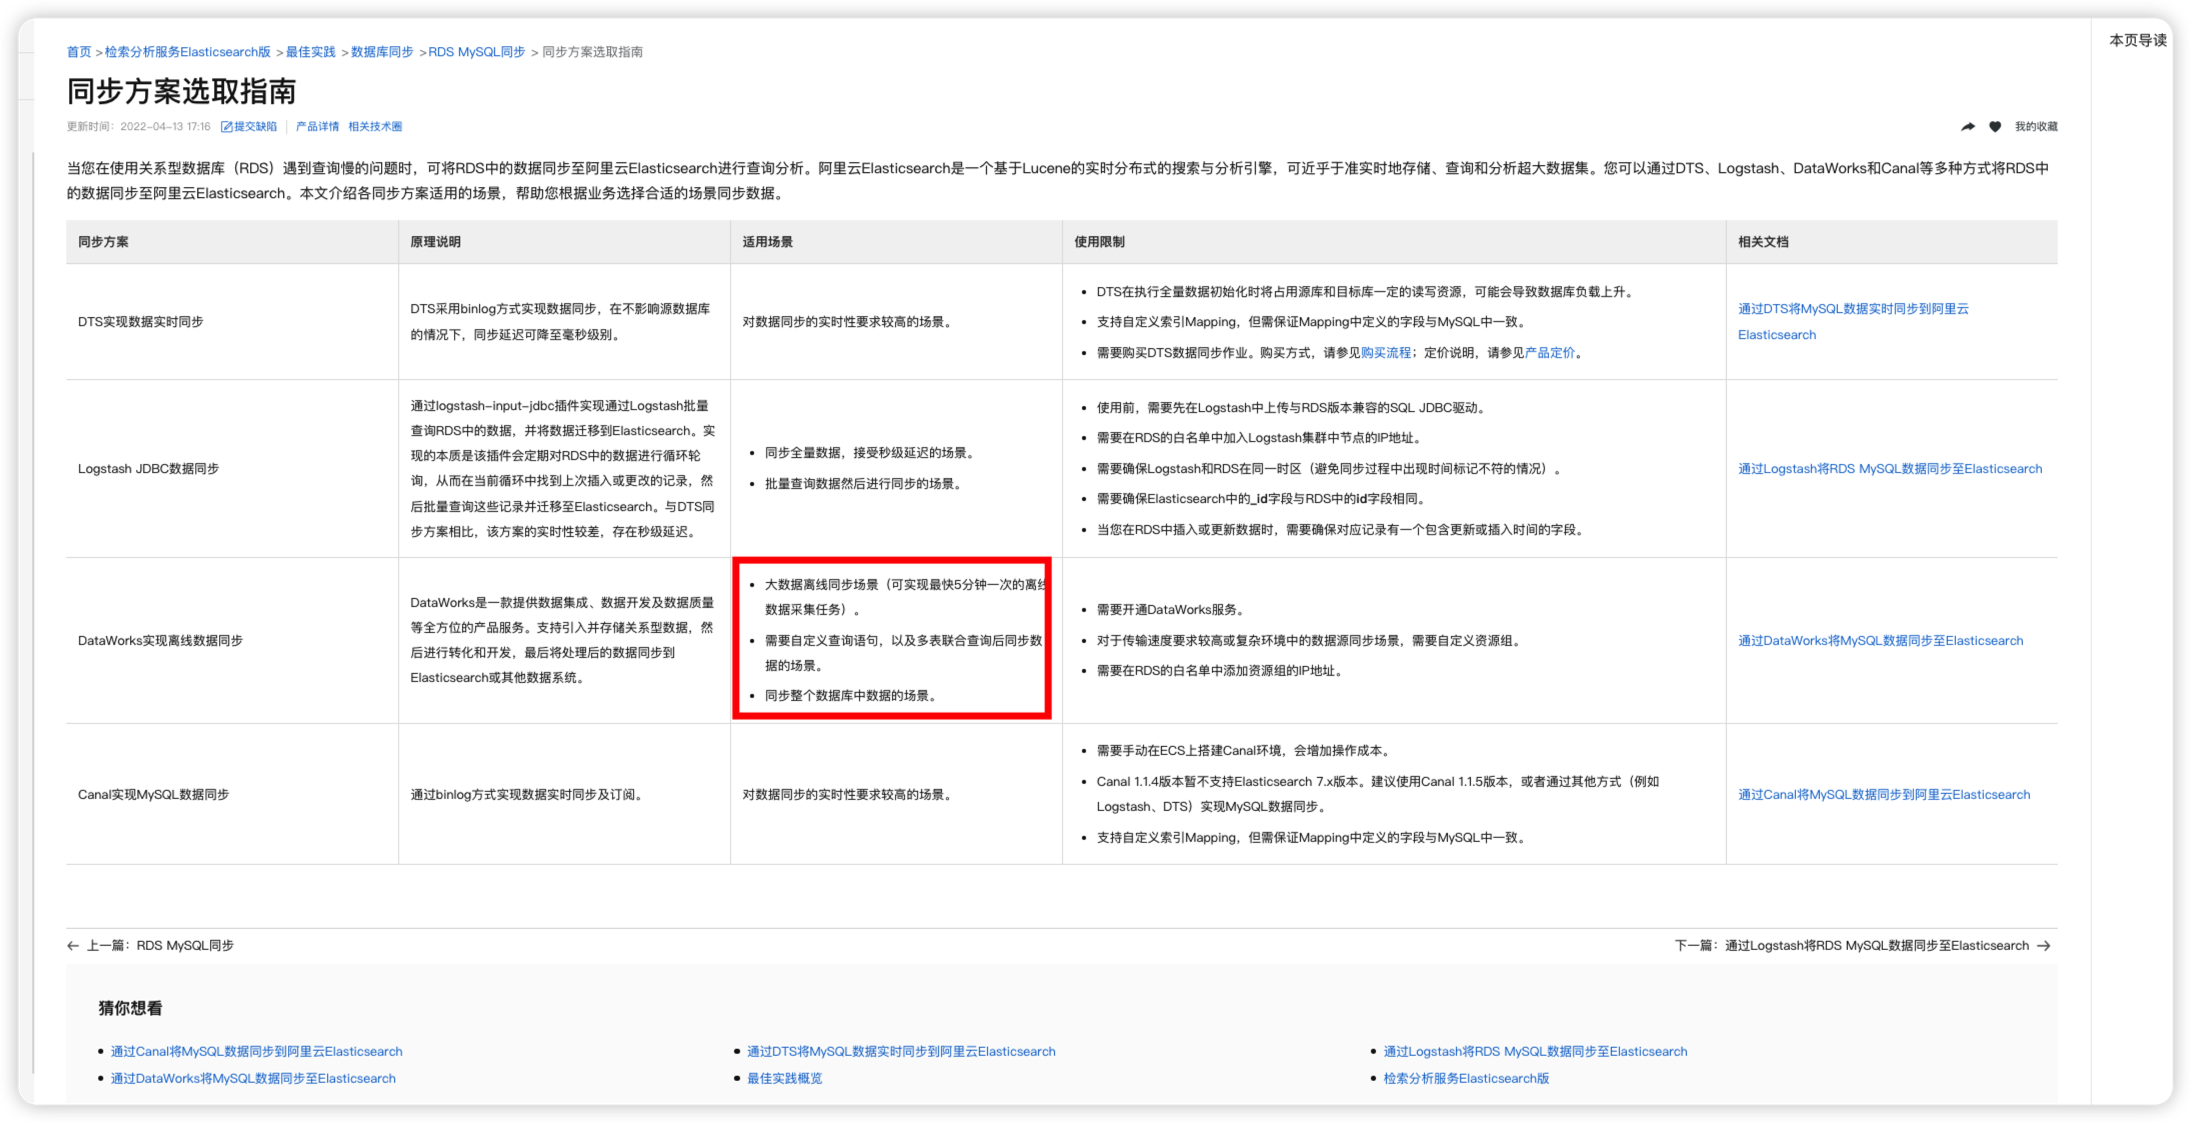Screen dimensions: 2191x1123
Task: Open 通过DataWorks将MySQL数据同步至Elasticsearch table link
Action: click(x=1880, y=641)
